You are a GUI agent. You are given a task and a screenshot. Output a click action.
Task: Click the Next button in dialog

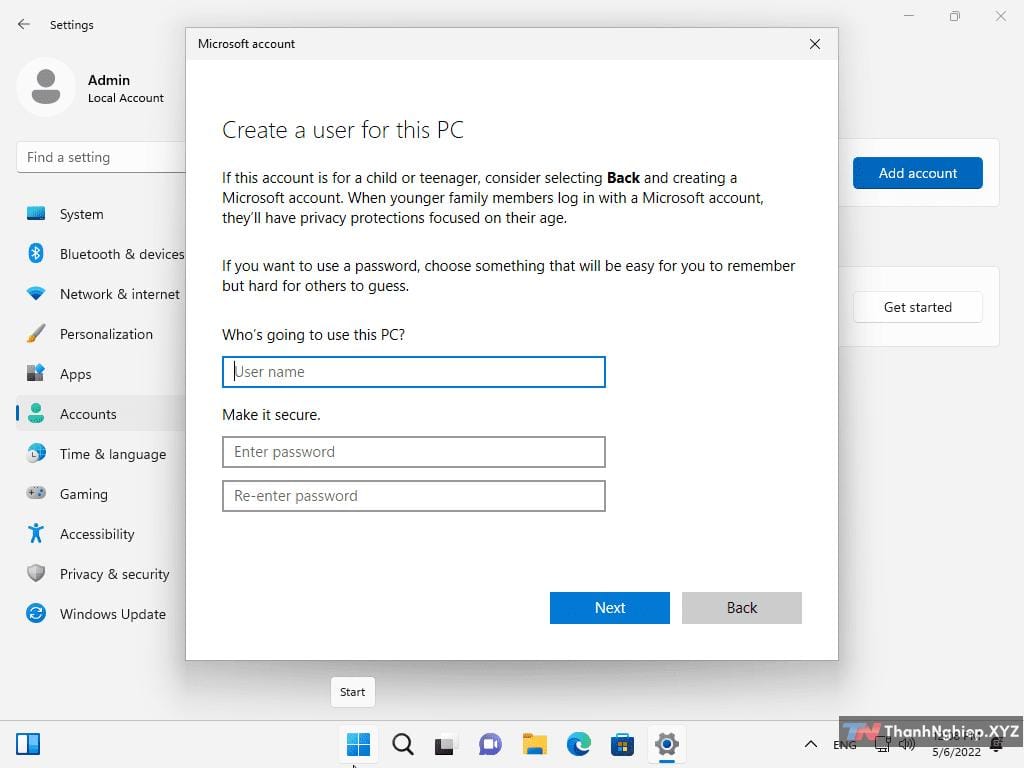pos(609,608)
